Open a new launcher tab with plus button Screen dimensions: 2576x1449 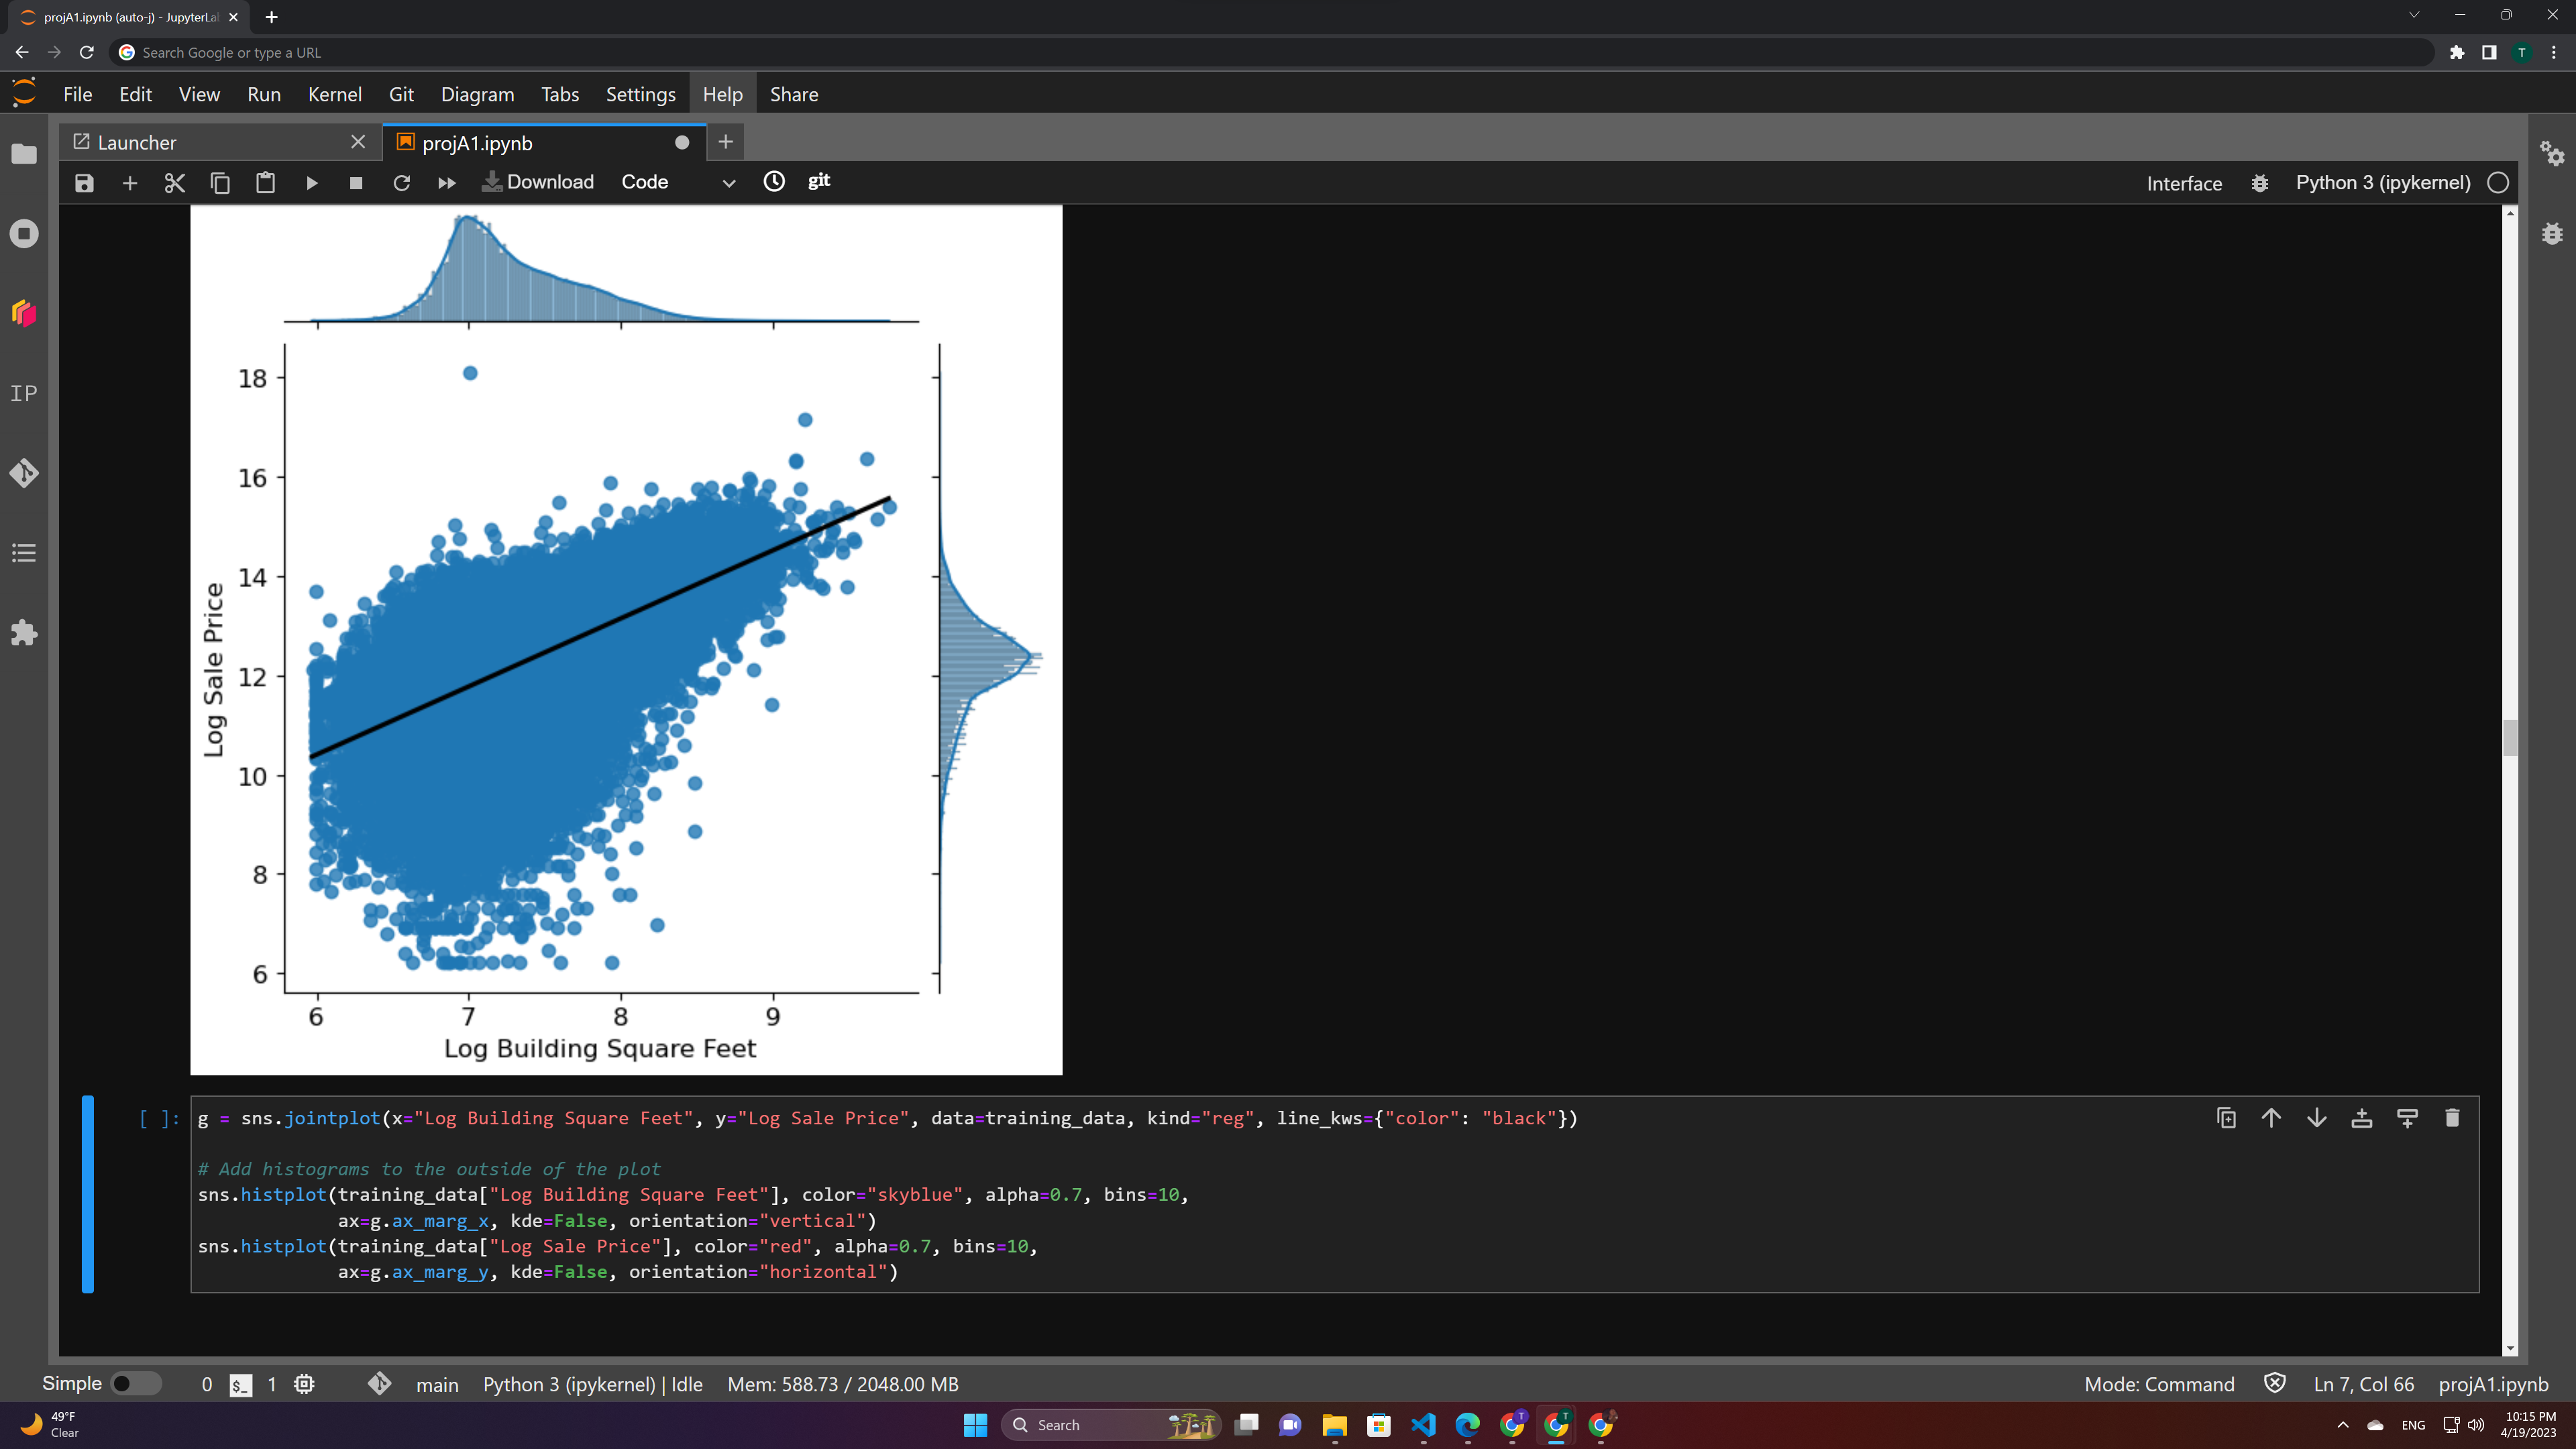point(725,142)
